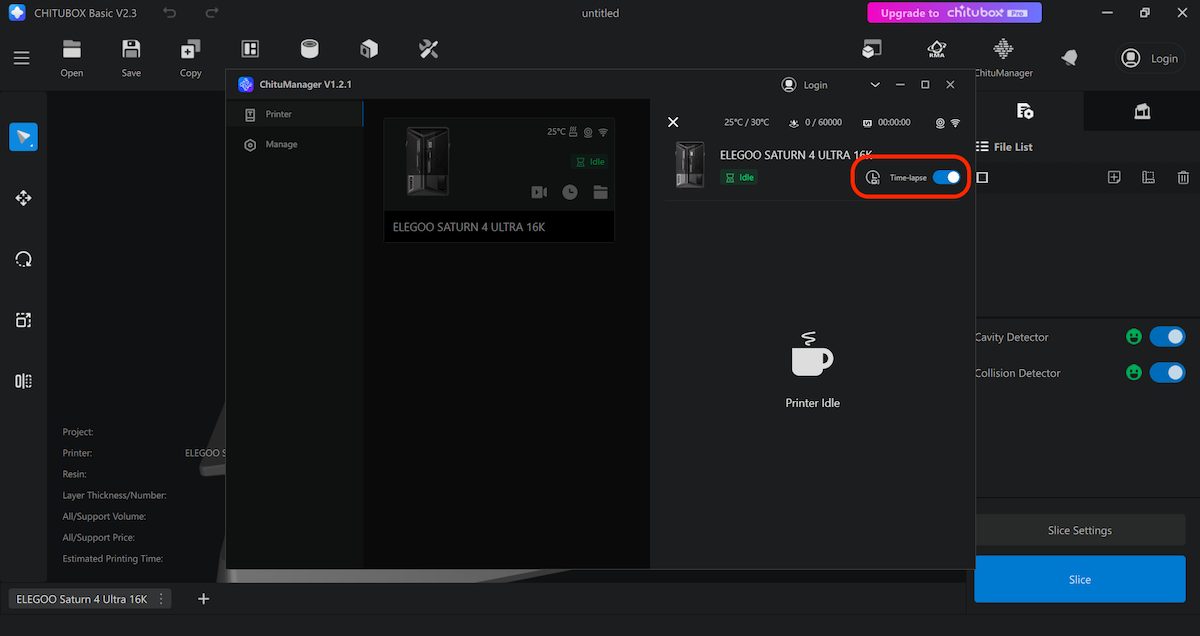
Task: Open camera video icon on printer card
Action: 539,192
